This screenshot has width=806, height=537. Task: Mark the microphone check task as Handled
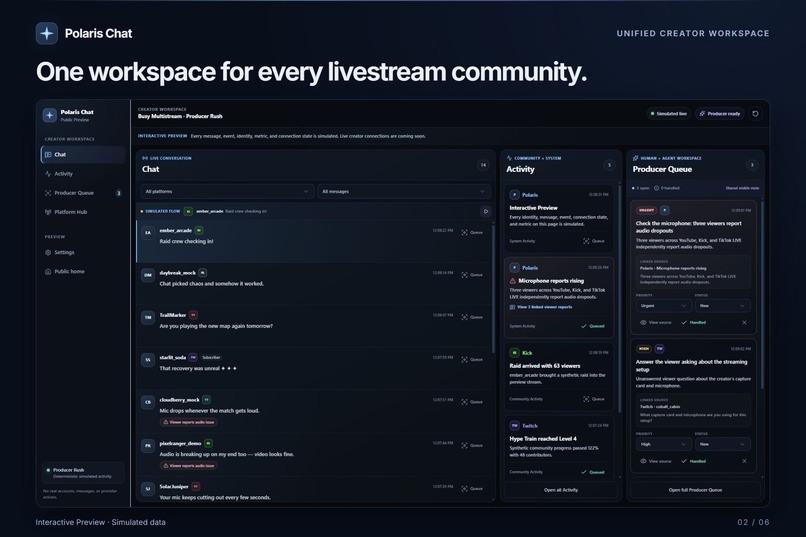693,323
